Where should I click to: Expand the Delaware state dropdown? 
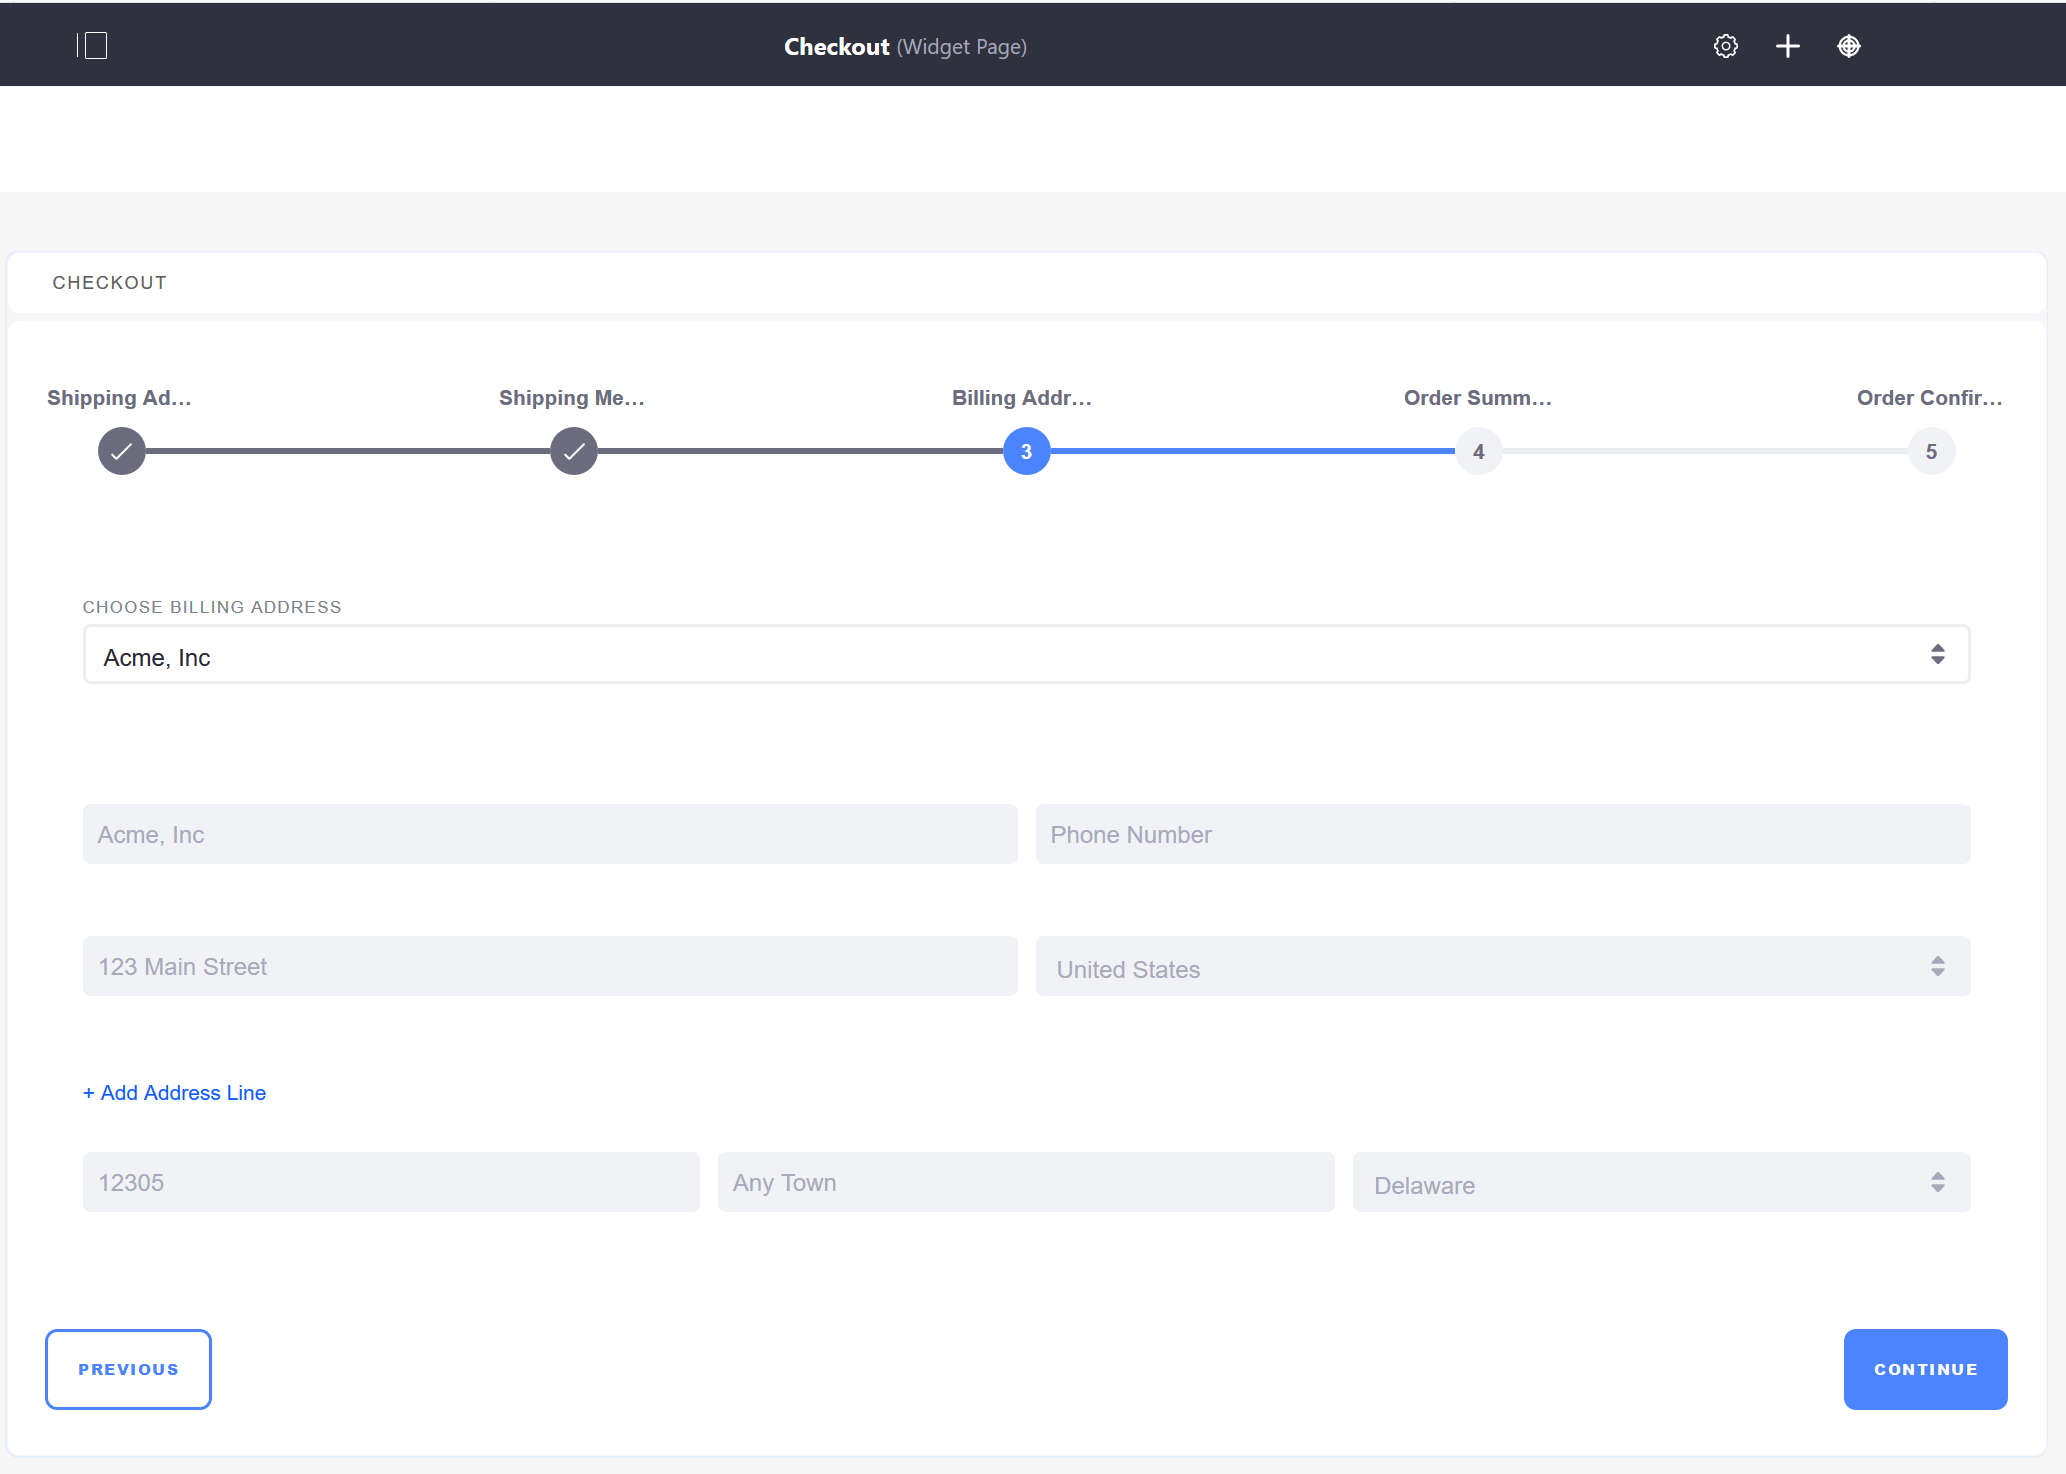[1940, 1184]
